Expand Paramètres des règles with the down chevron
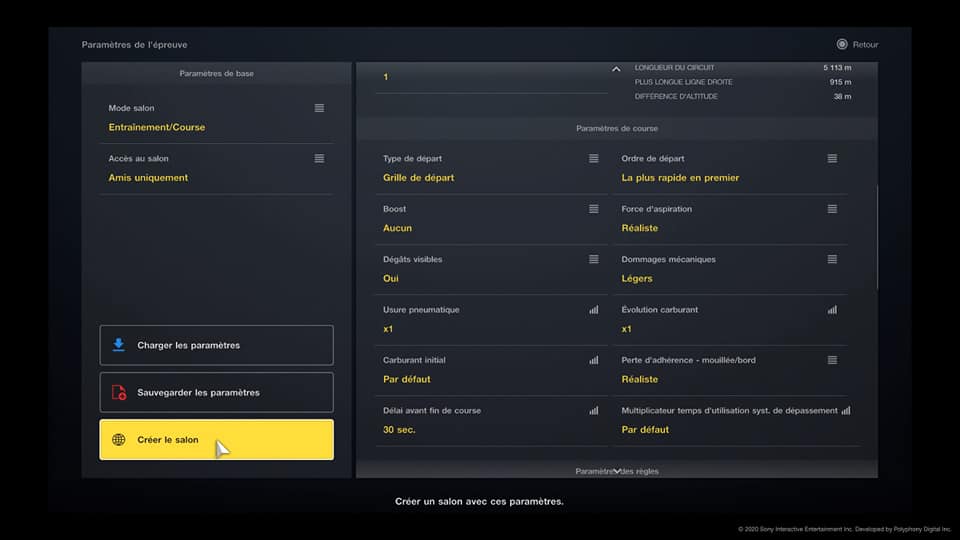The width and height of the screenshot is (960, 540). [x=617, y=471]
